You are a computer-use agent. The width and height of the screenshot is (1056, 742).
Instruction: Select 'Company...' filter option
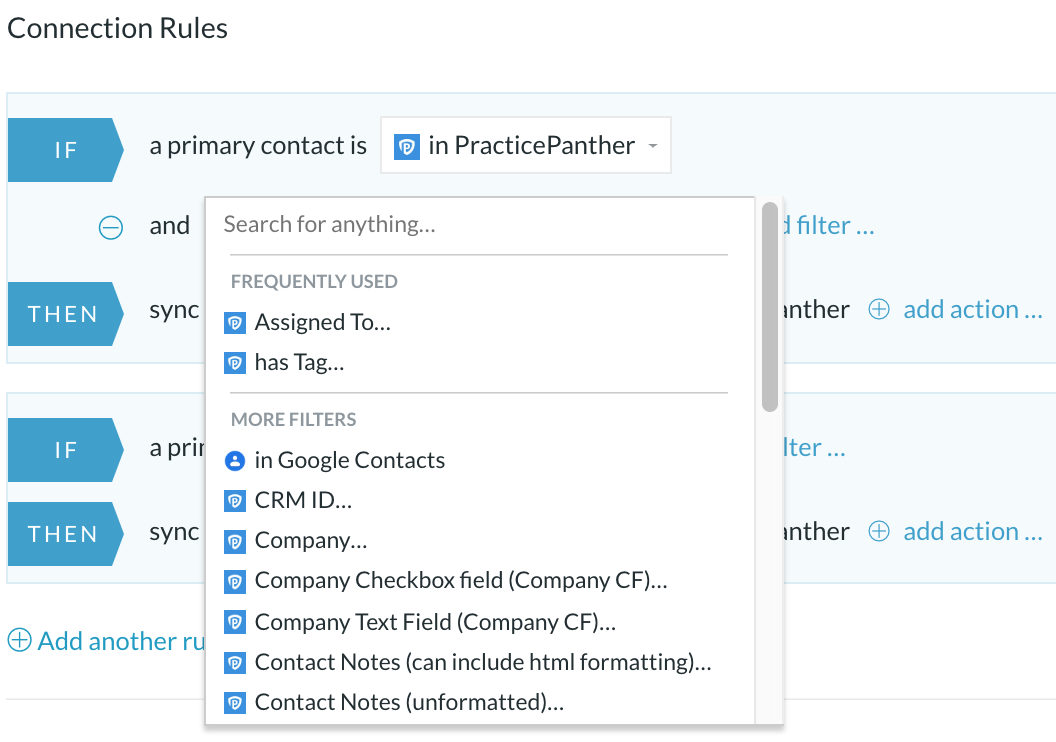[310, 541]
